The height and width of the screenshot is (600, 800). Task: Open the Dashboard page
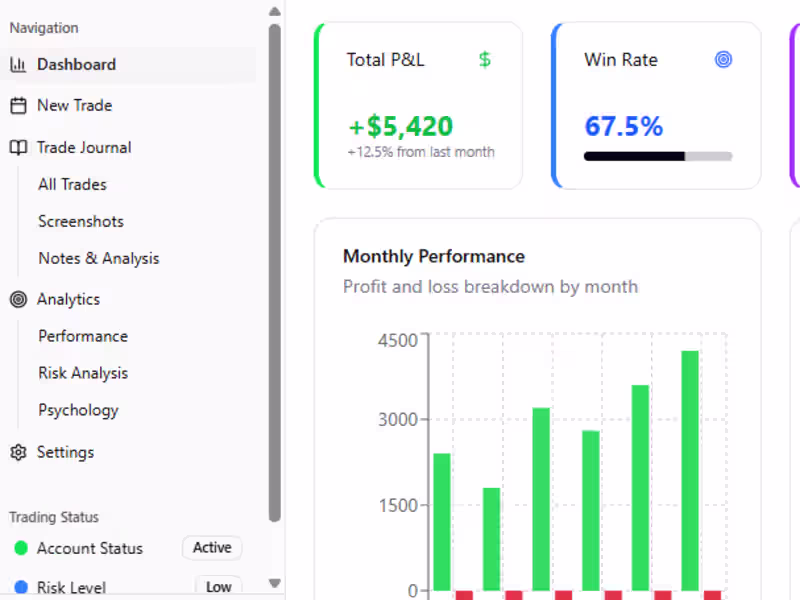(x=128, y=64)
